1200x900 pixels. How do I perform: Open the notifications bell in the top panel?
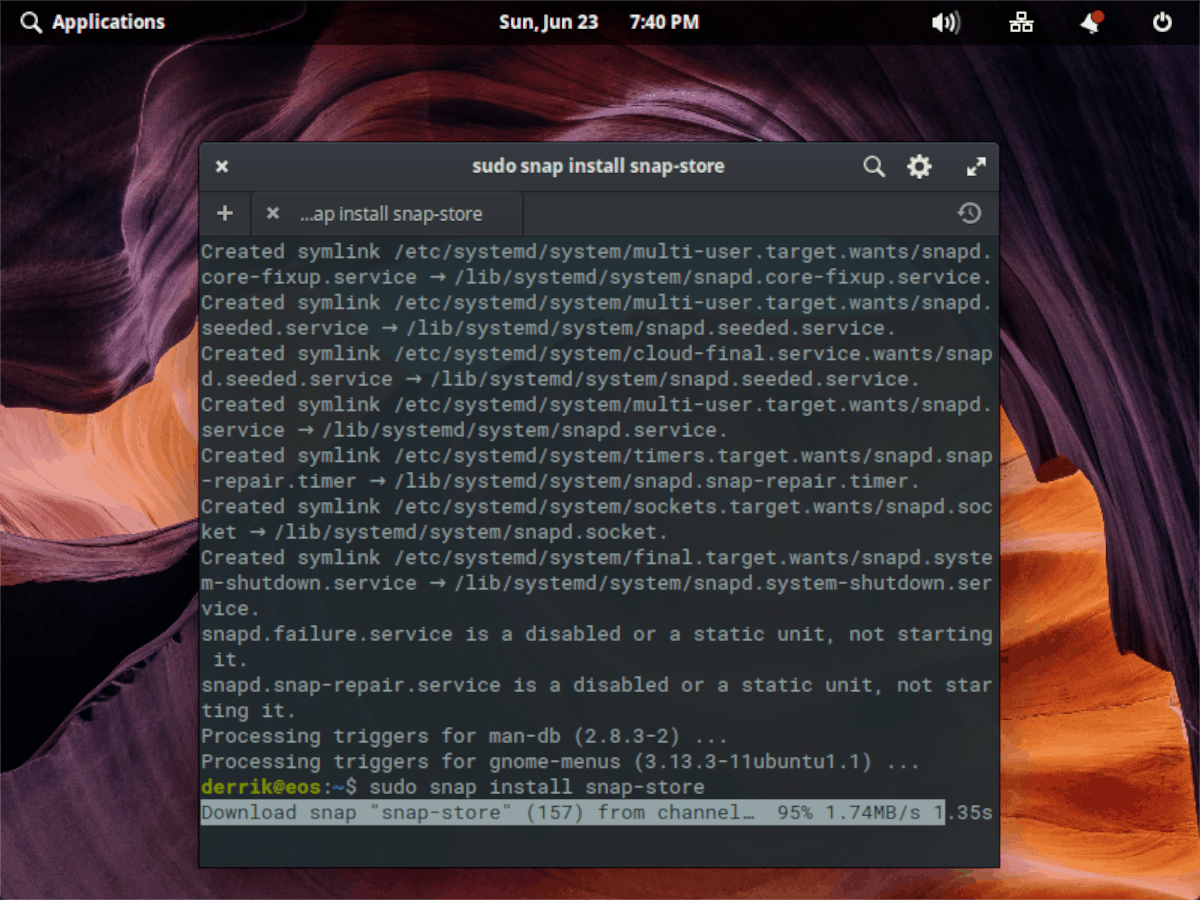(1091, 22)
